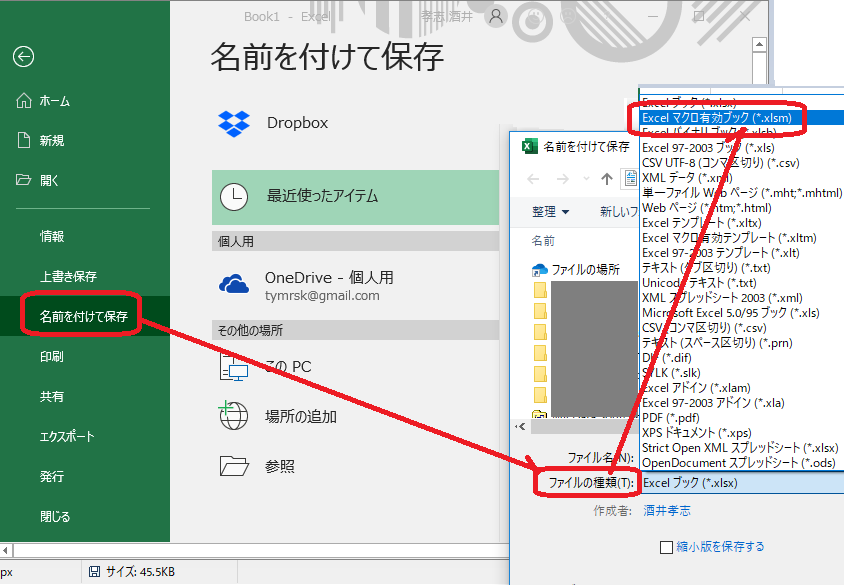Select PDF (*.pdf) file type
The width and height of the screenshot is (844, 586).
pyautogui.click(x=743, y=418)
